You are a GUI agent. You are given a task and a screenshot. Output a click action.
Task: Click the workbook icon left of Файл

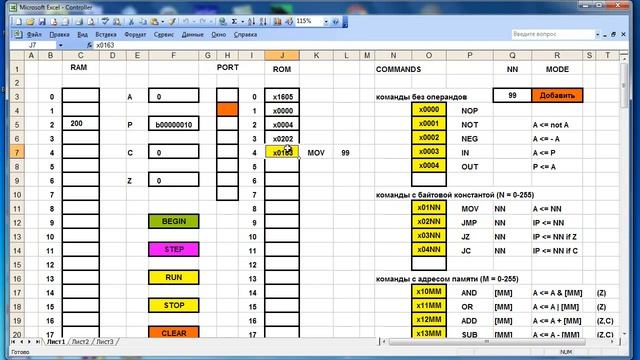(18, 34)
